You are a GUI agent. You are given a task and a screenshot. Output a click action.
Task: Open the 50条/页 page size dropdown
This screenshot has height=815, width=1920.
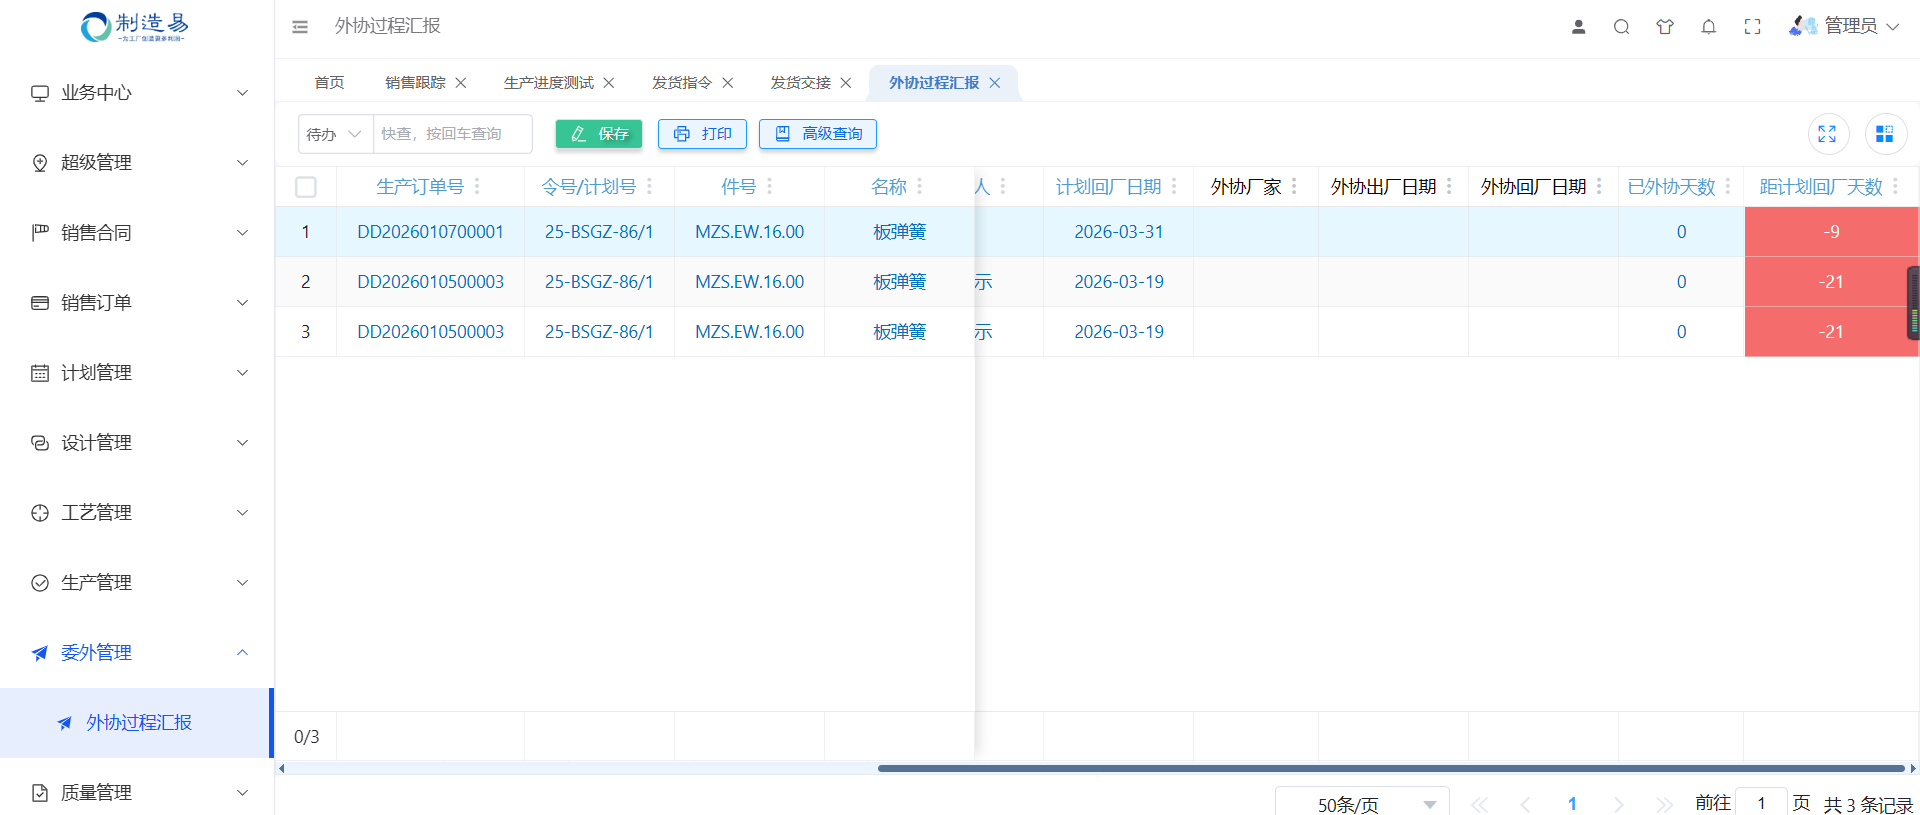click(x=1361, y=804)
